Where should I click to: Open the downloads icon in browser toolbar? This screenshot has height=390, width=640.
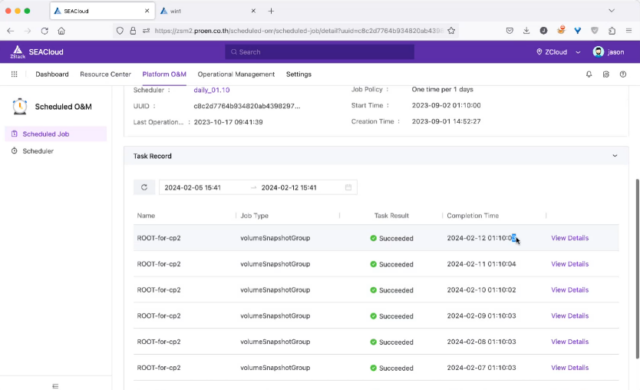click(526, 31)
